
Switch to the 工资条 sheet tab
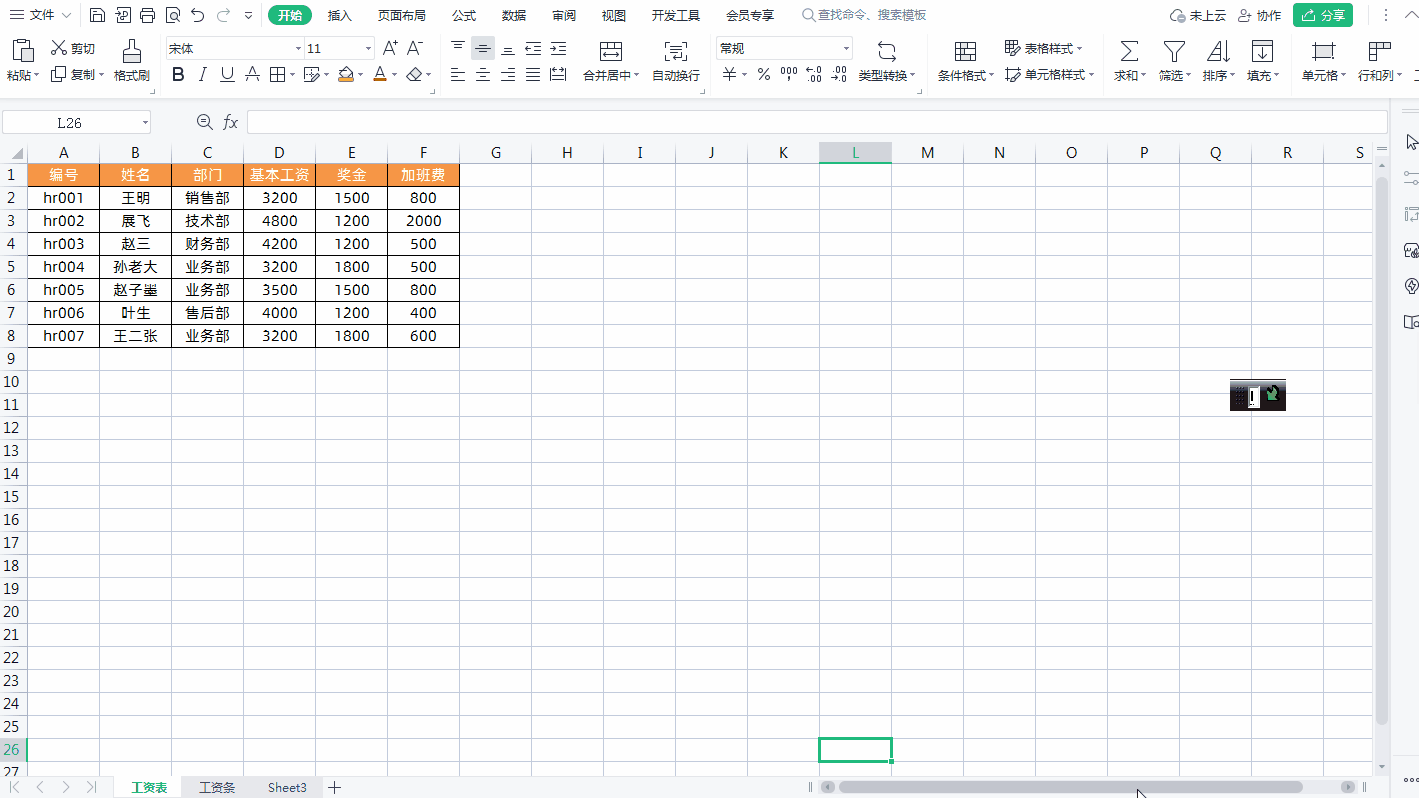217,787
